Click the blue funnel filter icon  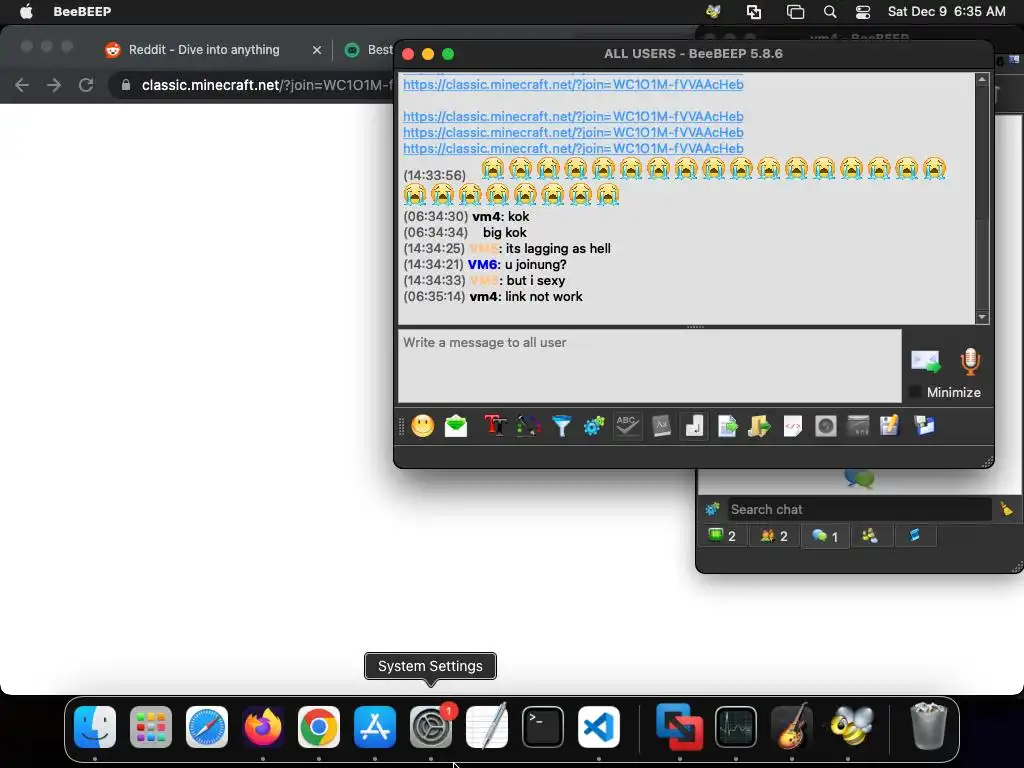(561, 426)
